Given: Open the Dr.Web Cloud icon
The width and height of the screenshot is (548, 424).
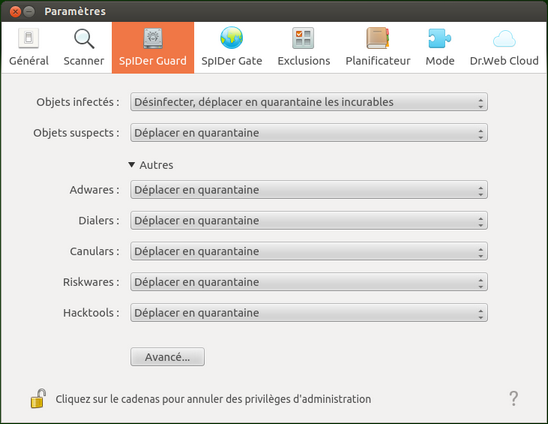Looking at the screenshot, I should point(504,39).
